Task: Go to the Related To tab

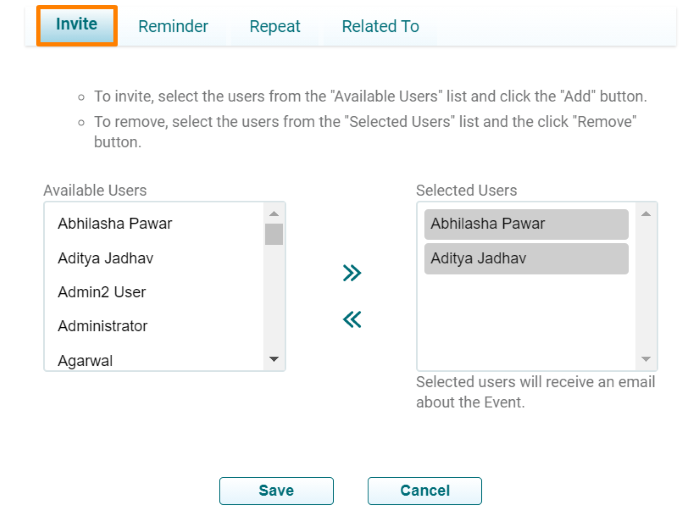Action: point(380,27)
